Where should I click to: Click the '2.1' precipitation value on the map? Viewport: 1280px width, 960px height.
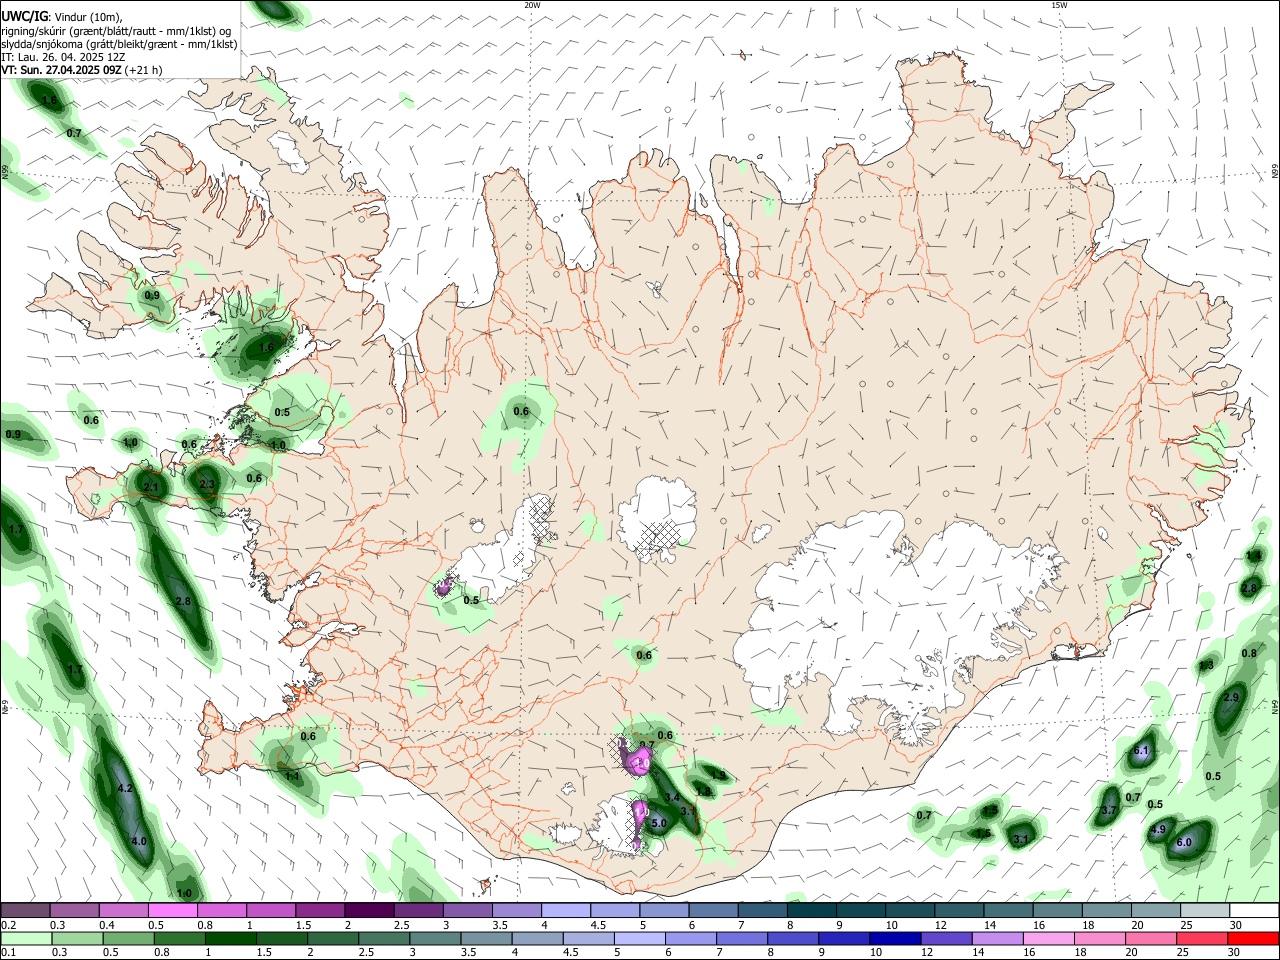coord(152,487)
